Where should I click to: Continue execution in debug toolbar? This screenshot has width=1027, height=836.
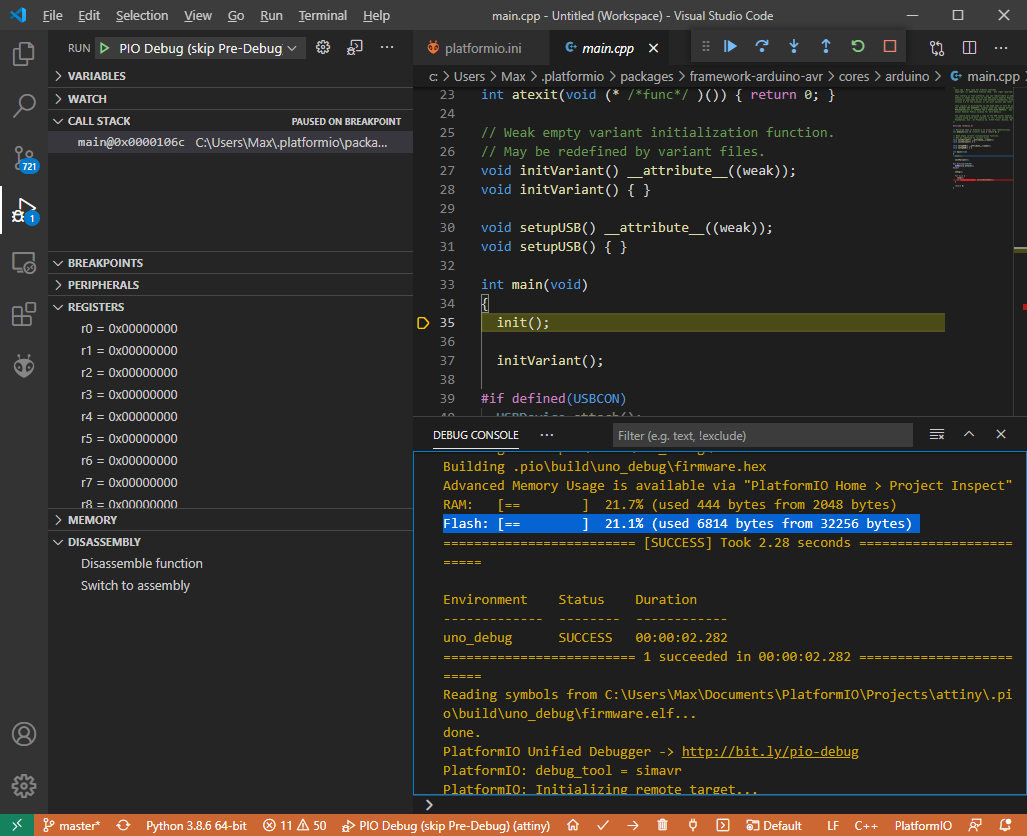730,46
